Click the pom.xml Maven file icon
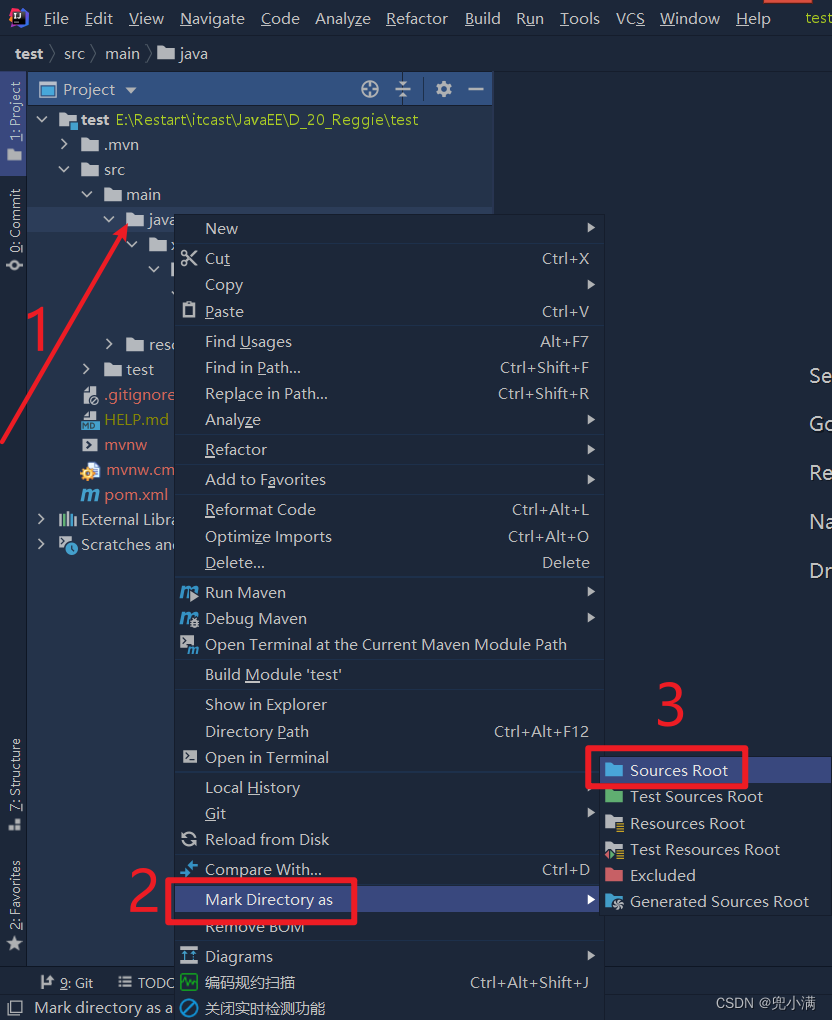Viewport: 832px width, 1020px height. pos(90,494)
